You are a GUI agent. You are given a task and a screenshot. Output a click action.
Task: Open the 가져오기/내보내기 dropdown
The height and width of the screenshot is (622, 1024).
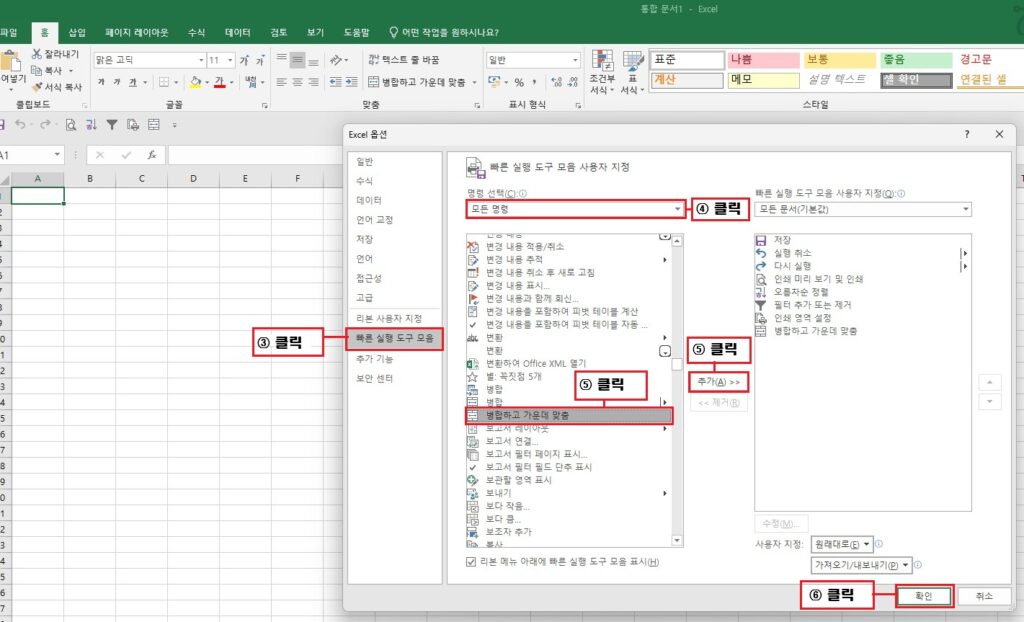pos(861,565)
